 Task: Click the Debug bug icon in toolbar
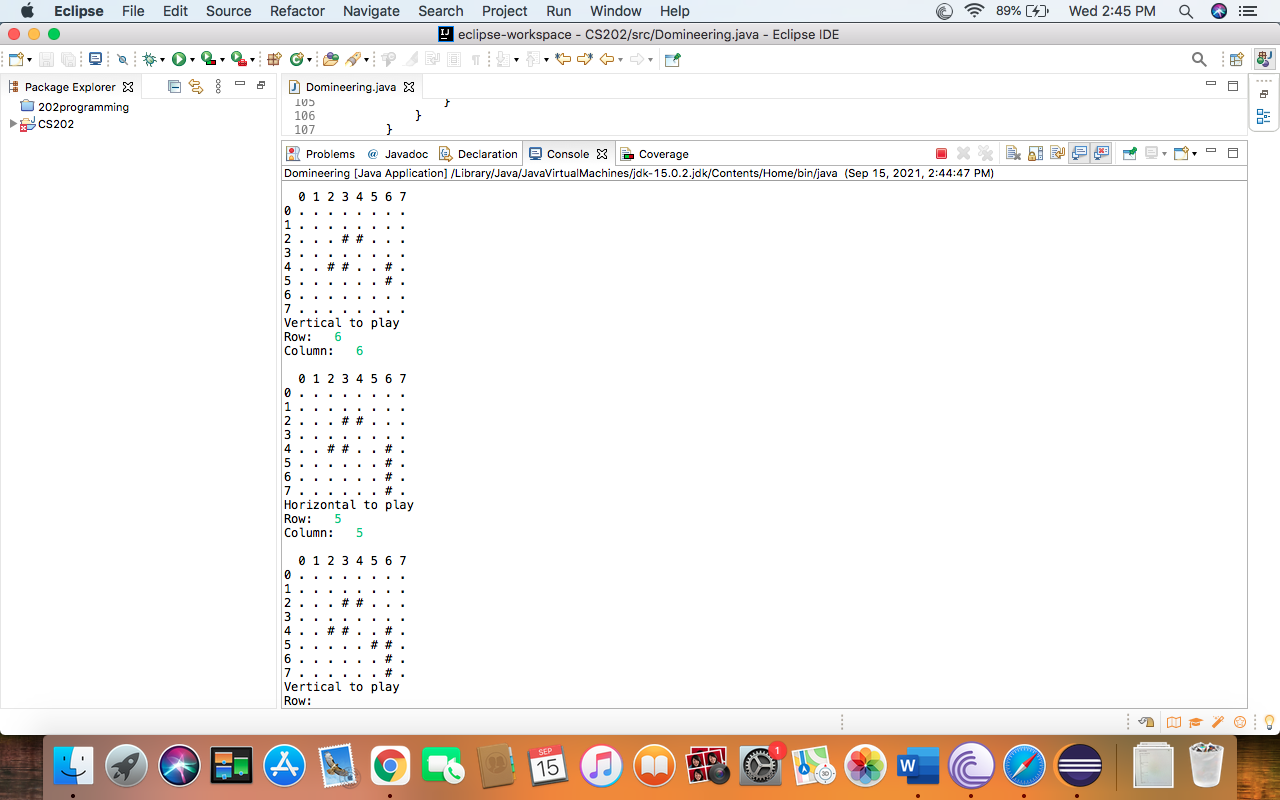pyautogui.click(x=149, y=60)
